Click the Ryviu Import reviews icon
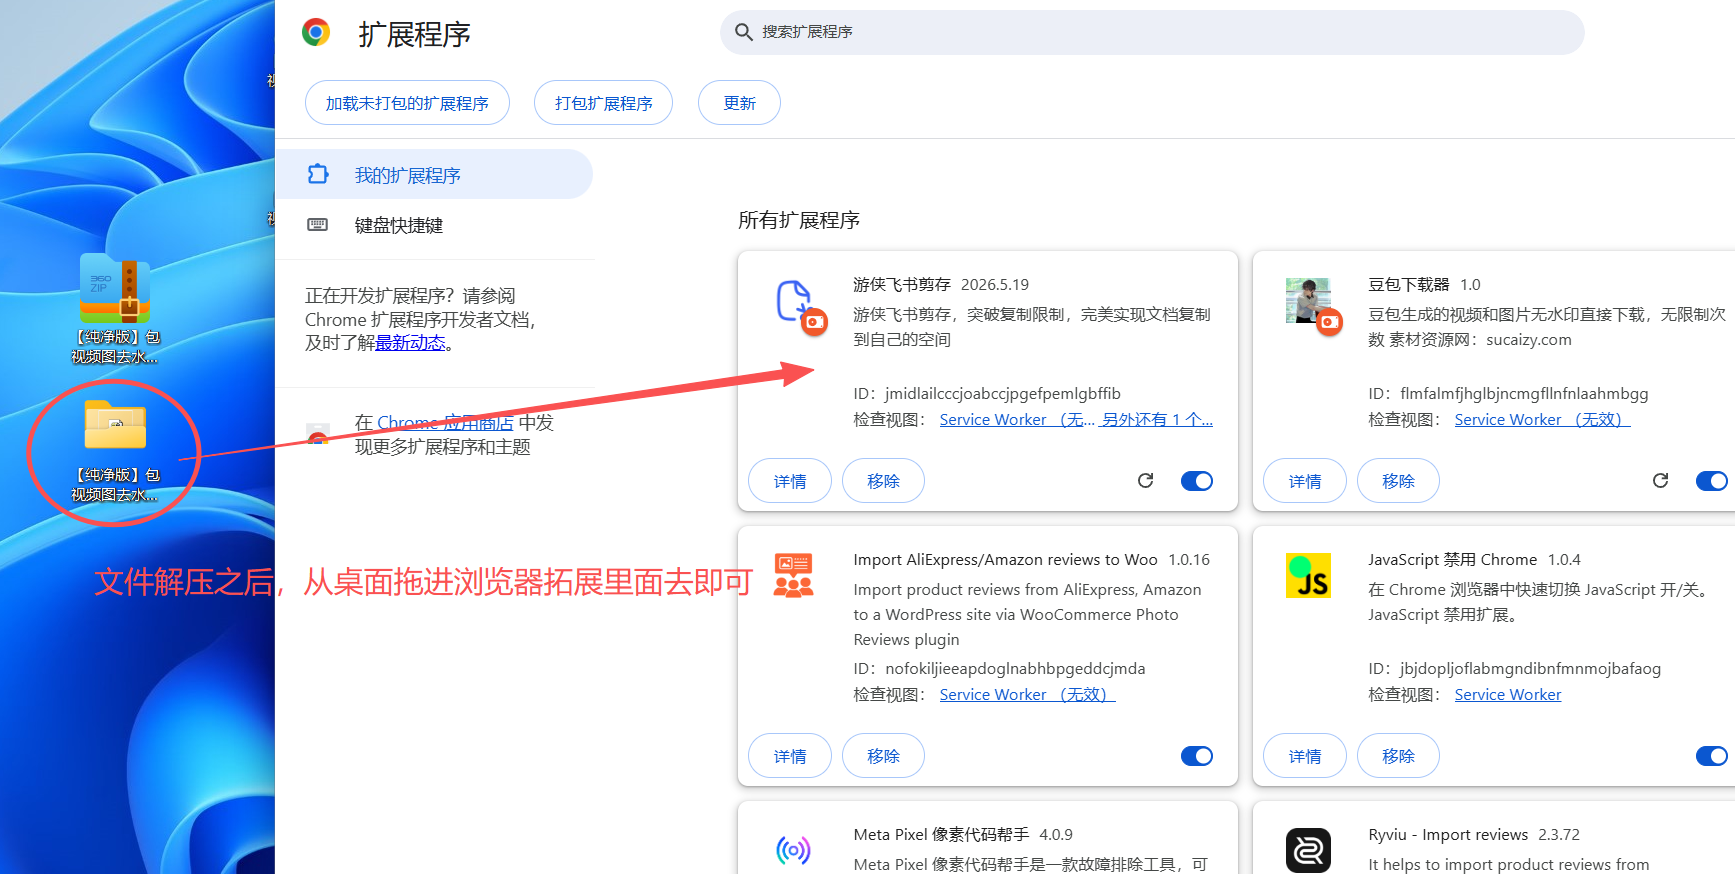The width and height of the screenshot is (1735, 874). [x=1308, y=850]
